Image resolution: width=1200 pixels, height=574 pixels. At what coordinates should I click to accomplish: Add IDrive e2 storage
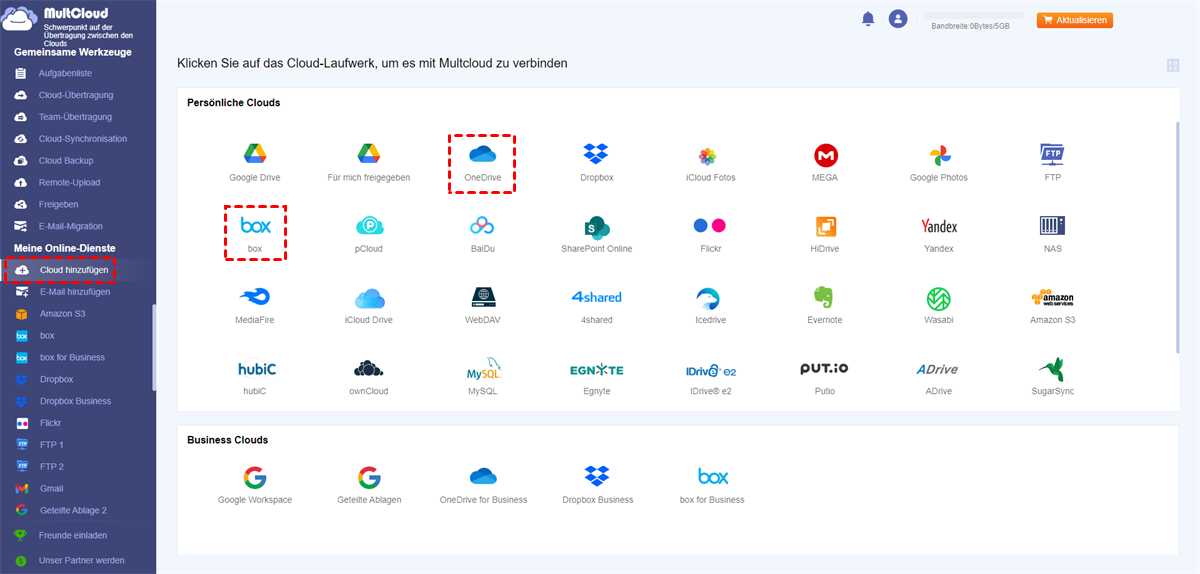[710, 377]
